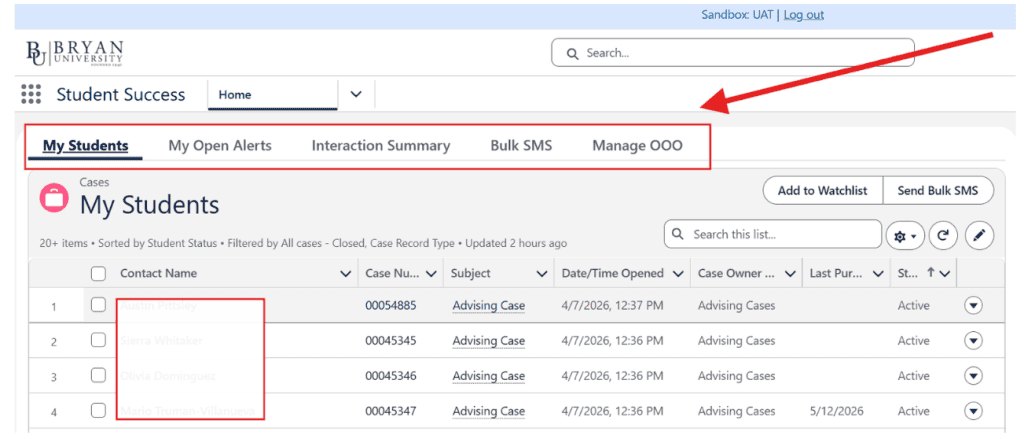Click the Student Success app name
The image size is (1024, 439).
pos(121,94)
